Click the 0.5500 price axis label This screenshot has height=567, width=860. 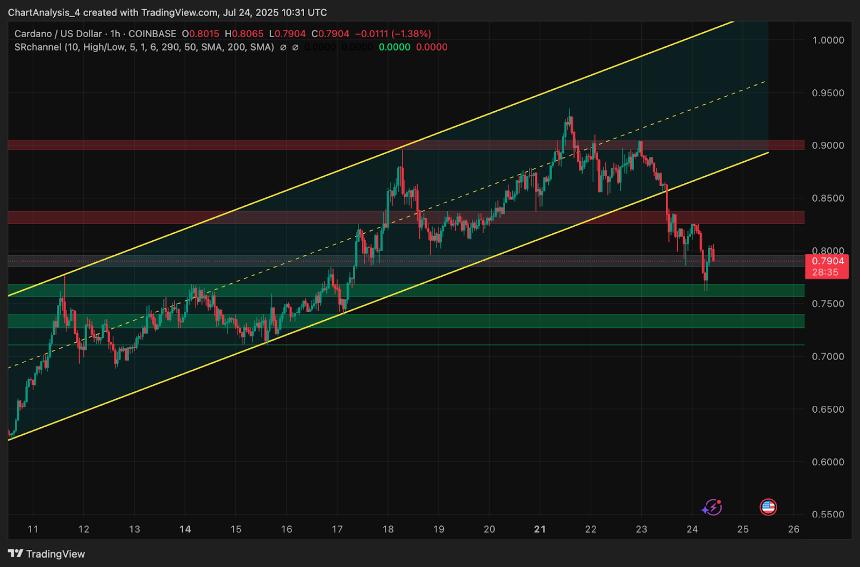coord(827,514)
